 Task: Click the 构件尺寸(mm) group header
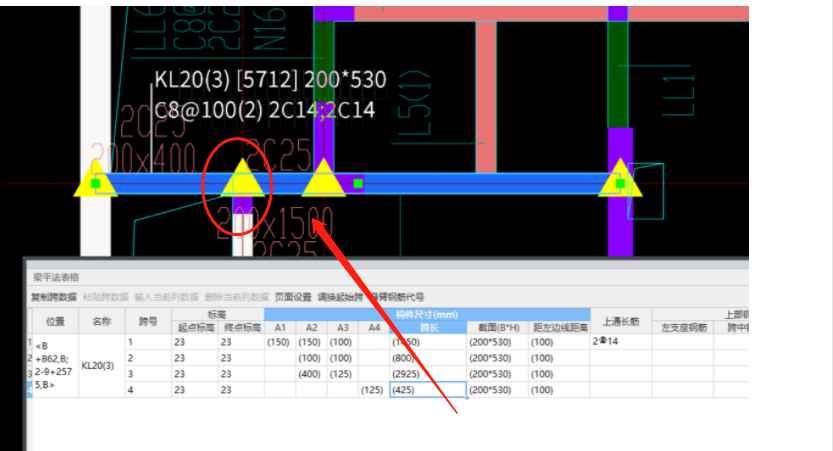pyautogui.click(x=427, y=314)
